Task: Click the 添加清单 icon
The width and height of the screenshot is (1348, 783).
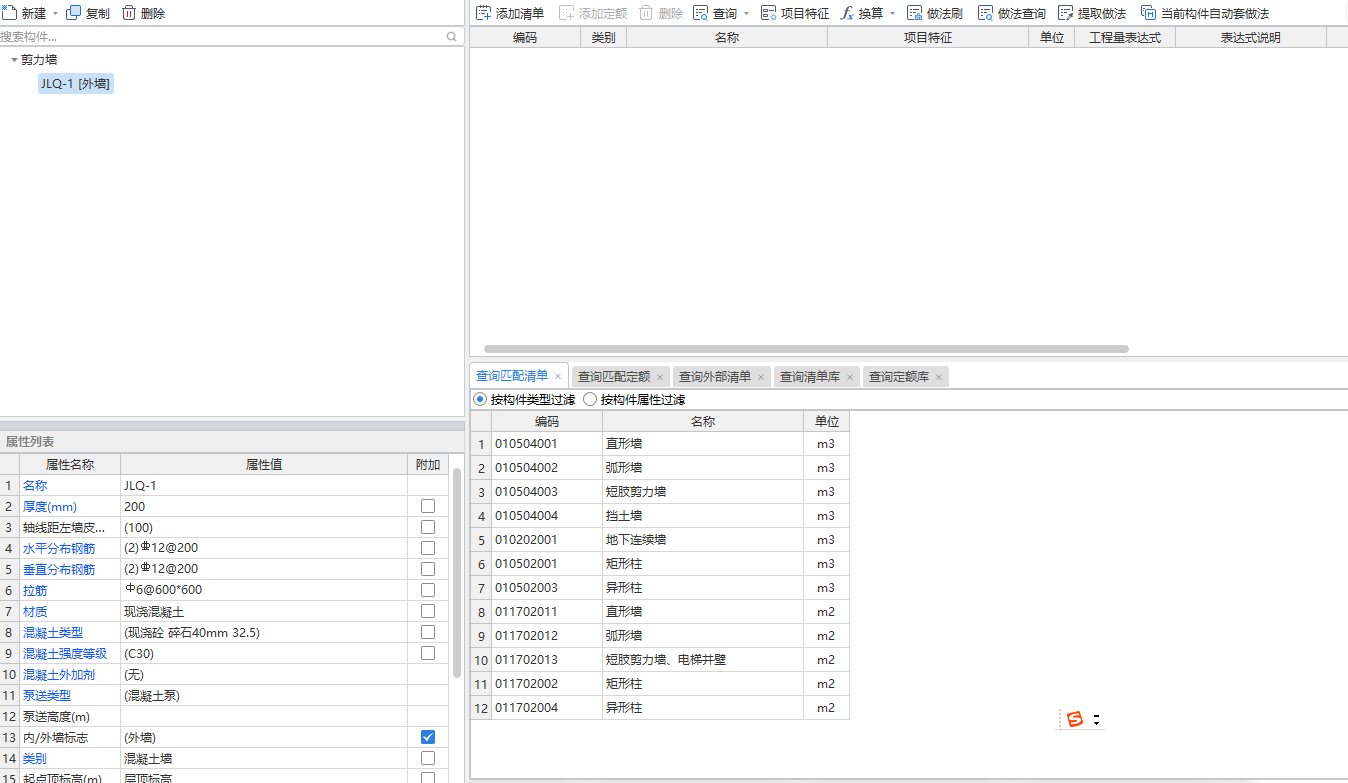Action: tap(484, 13)
